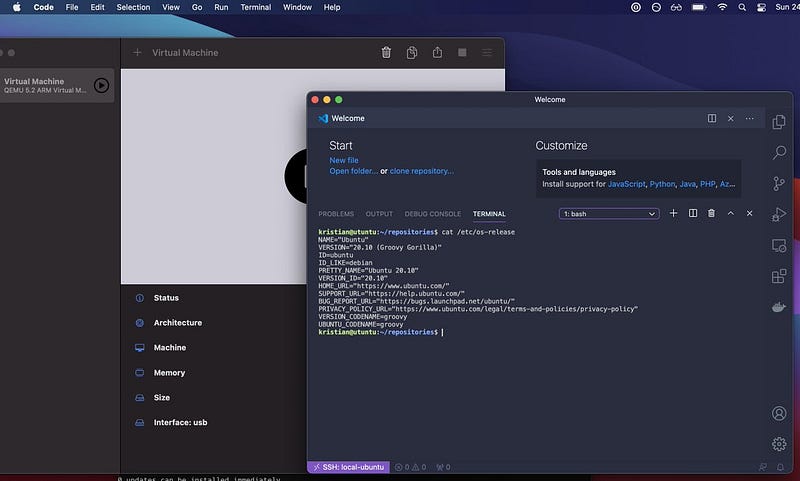Kill the terminal with trash icon
The height and width of the screenshot is (481, 800).
(x=711, y=213)
